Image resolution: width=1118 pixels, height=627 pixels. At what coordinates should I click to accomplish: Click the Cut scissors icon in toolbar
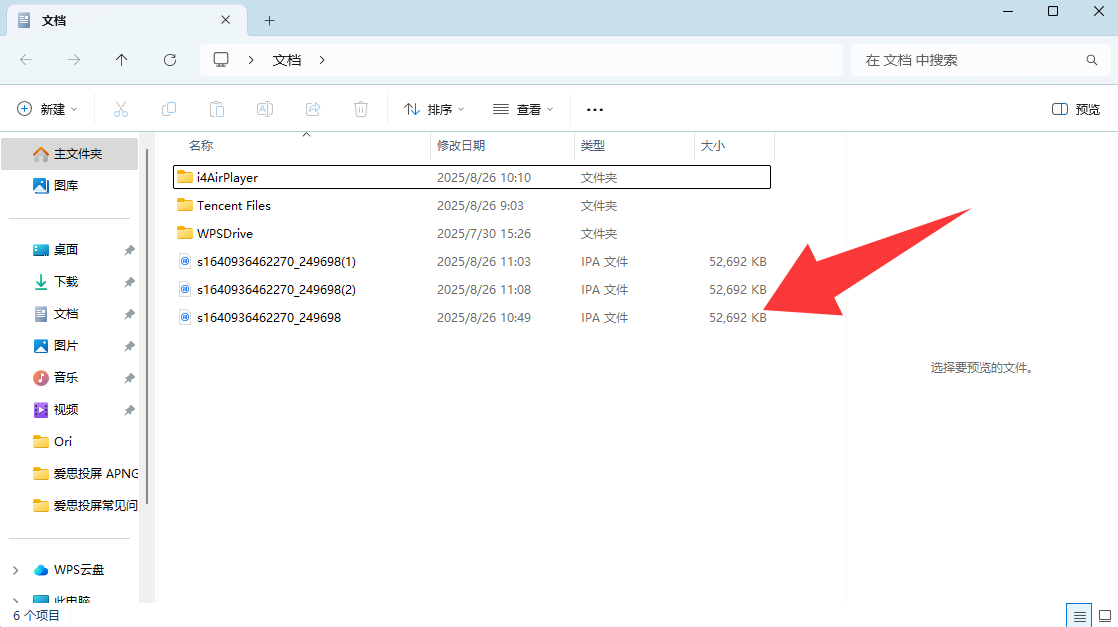click(x=121, y=109)
